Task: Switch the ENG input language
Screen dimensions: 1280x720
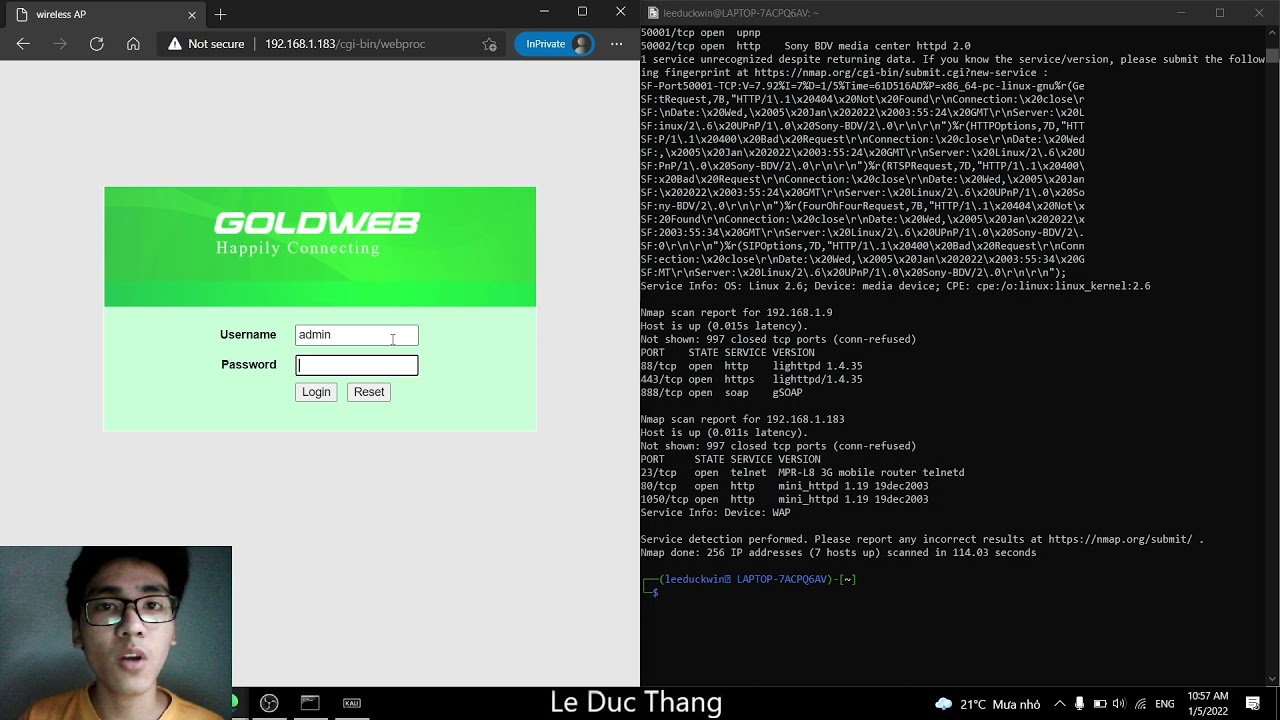Action: tap(1165, 704)
